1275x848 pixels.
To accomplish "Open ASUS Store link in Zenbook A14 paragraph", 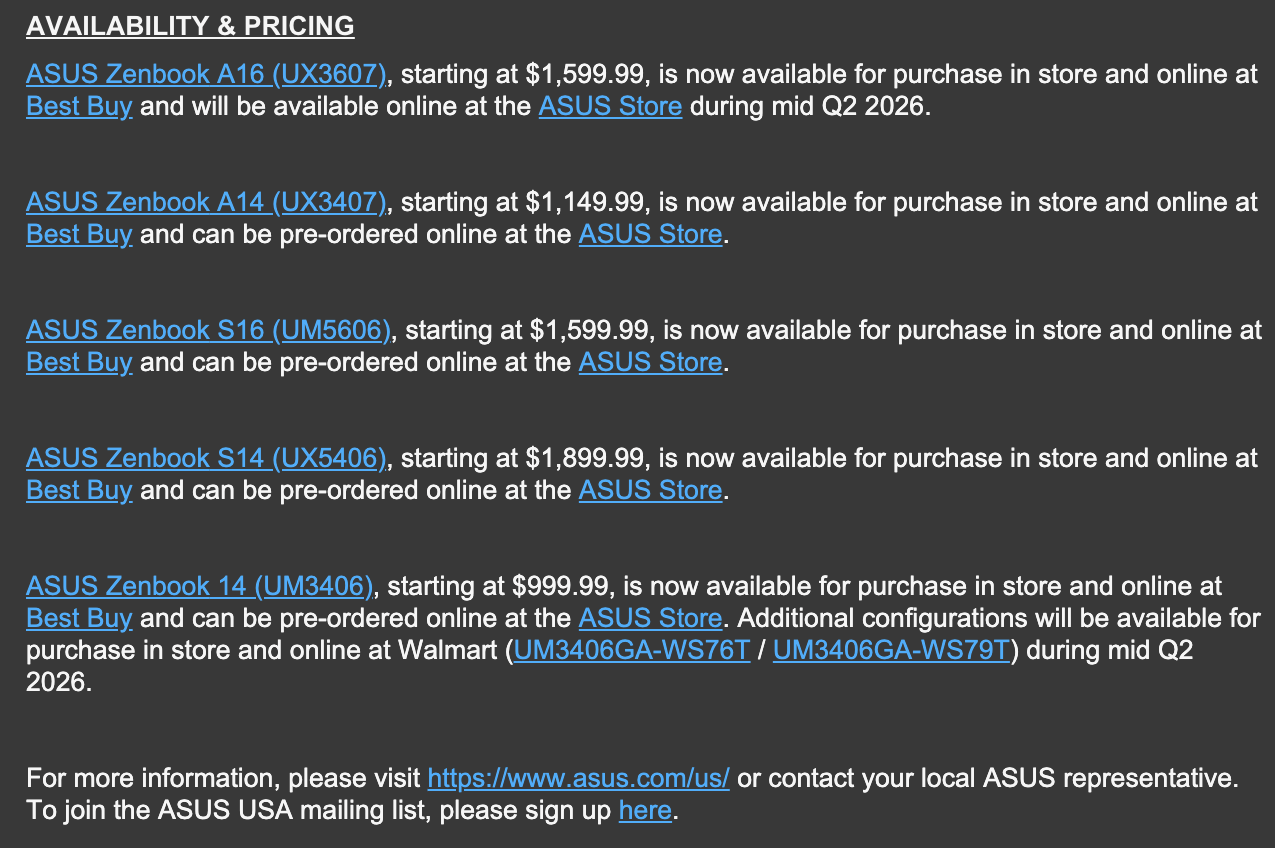I will coord(650,234).
